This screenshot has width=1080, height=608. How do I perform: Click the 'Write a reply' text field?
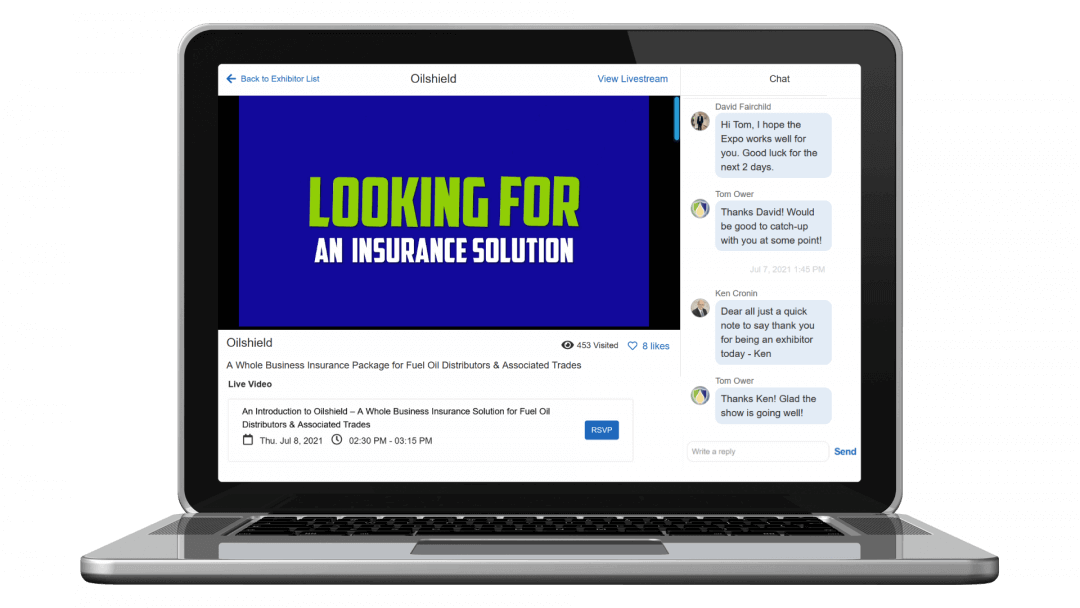[757, 452]
